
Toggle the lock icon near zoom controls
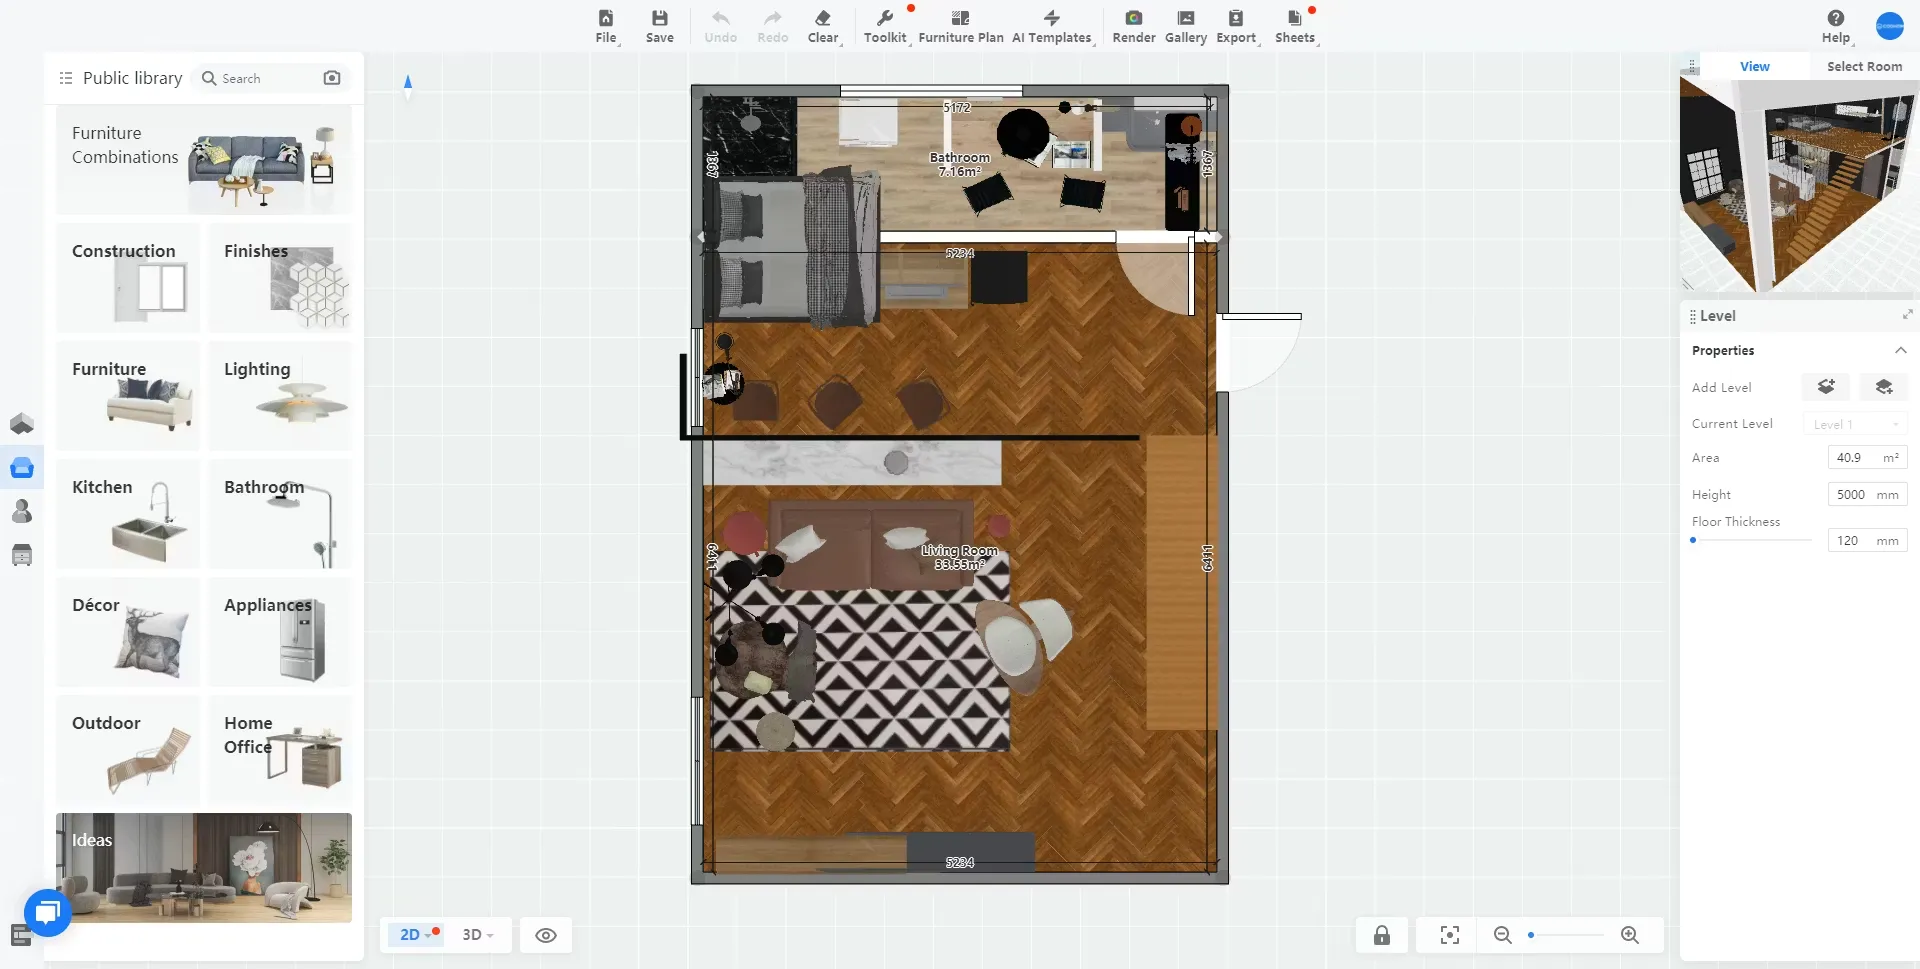tap(1382, 935)
